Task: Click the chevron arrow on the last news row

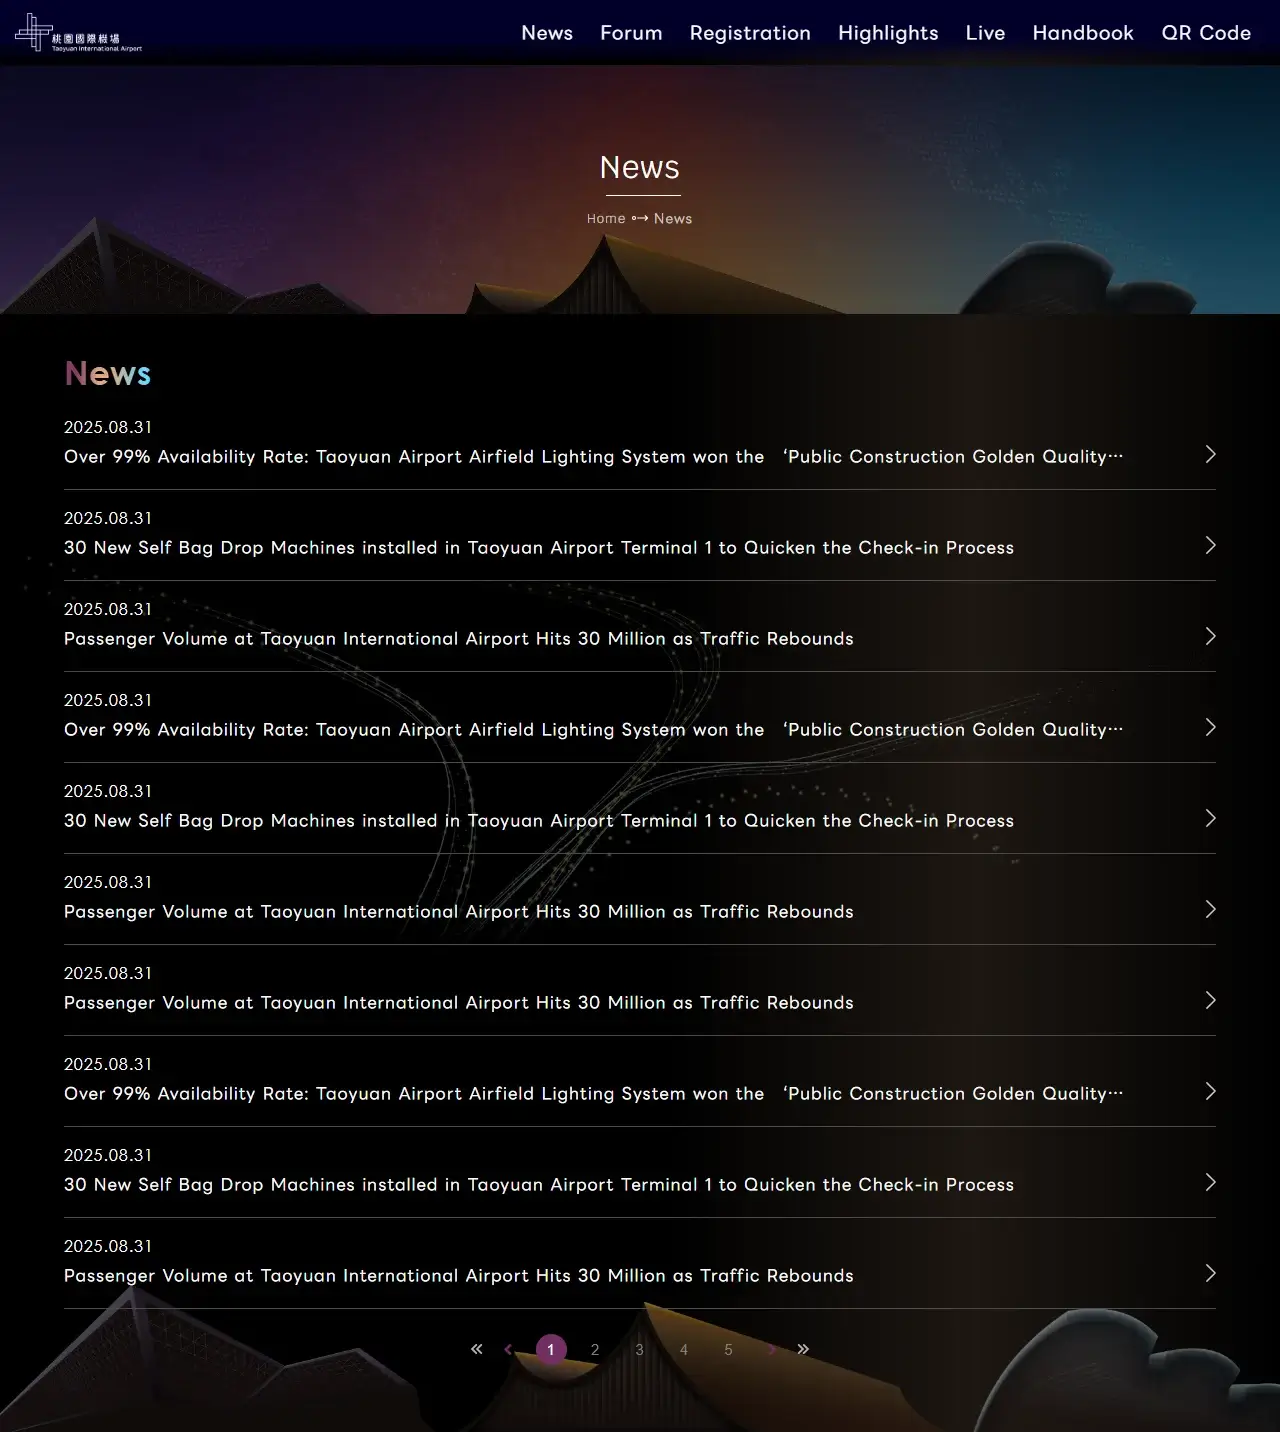Action: (1210, 1273)
